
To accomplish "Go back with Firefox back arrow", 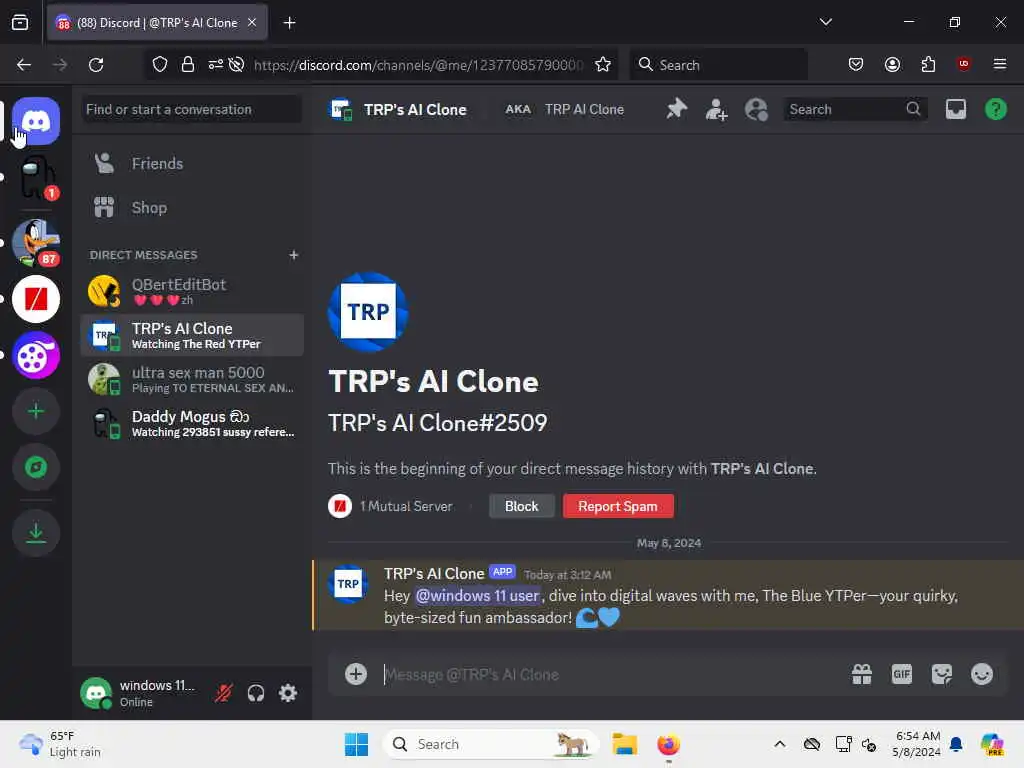I will [24, 65].
